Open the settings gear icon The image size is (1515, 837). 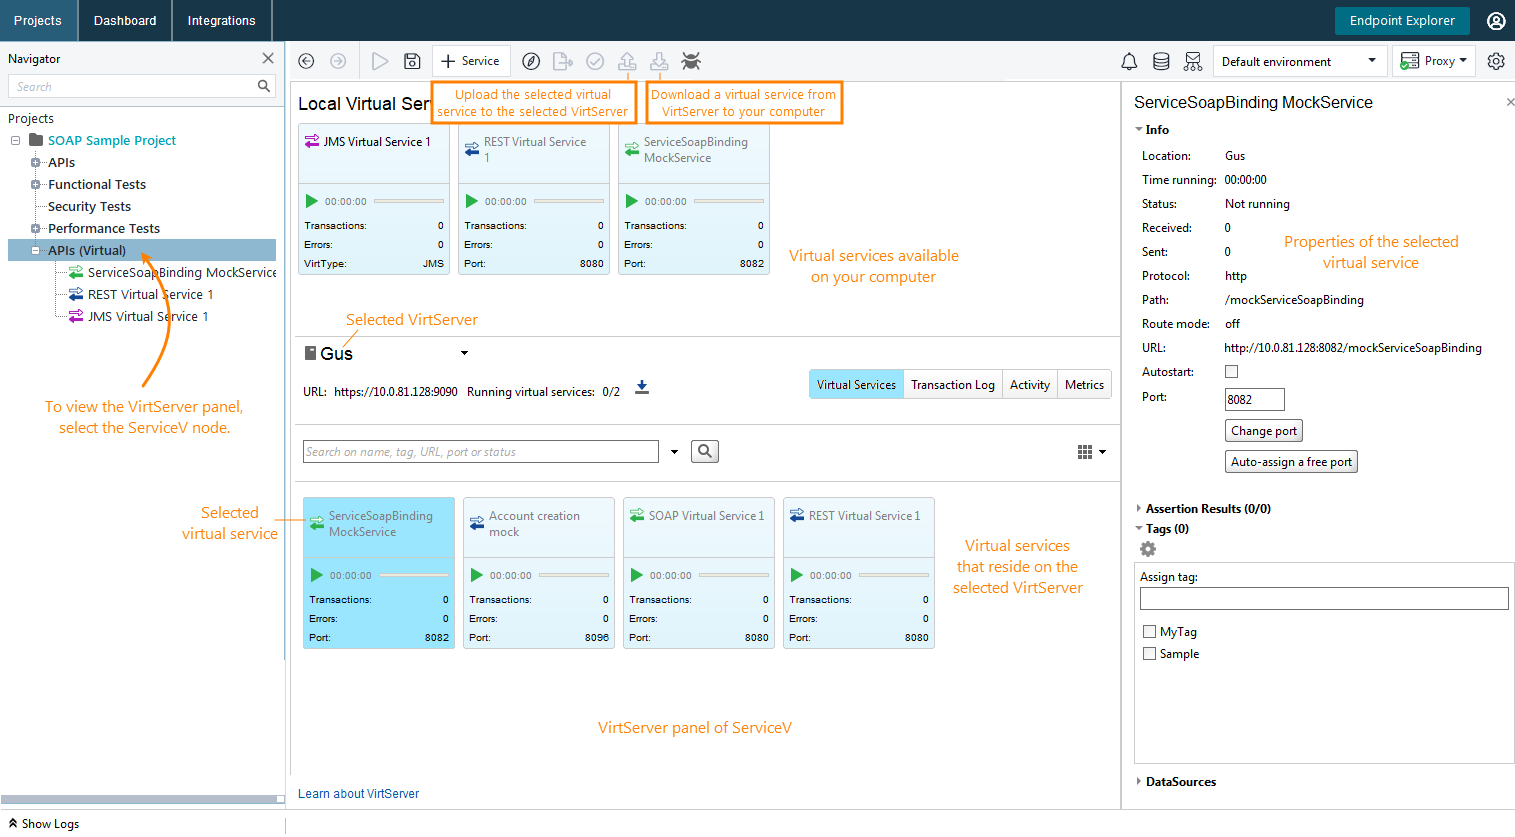[1496, 60]
